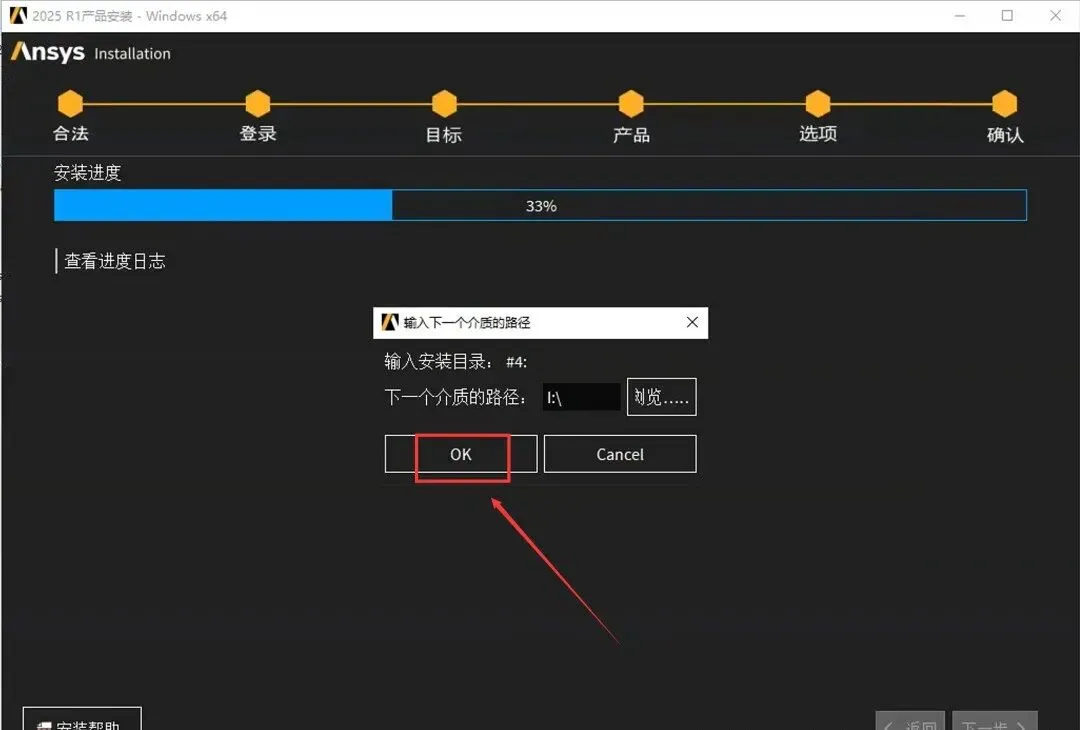Select the 选项 step hexagon
The height and width of the screenshot is (730, 1080).
[818, 104]
